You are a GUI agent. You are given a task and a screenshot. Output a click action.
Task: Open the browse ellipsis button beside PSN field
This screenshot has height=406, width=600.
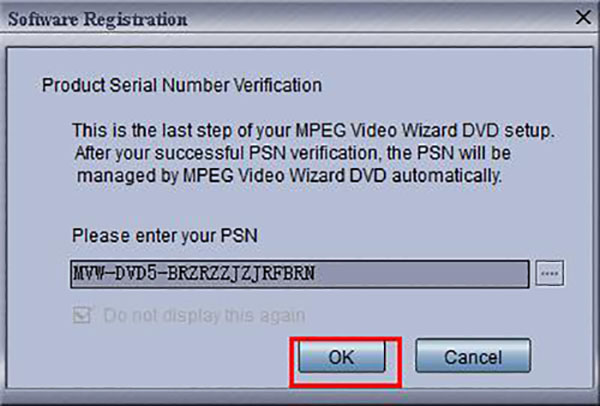(549, 273)
